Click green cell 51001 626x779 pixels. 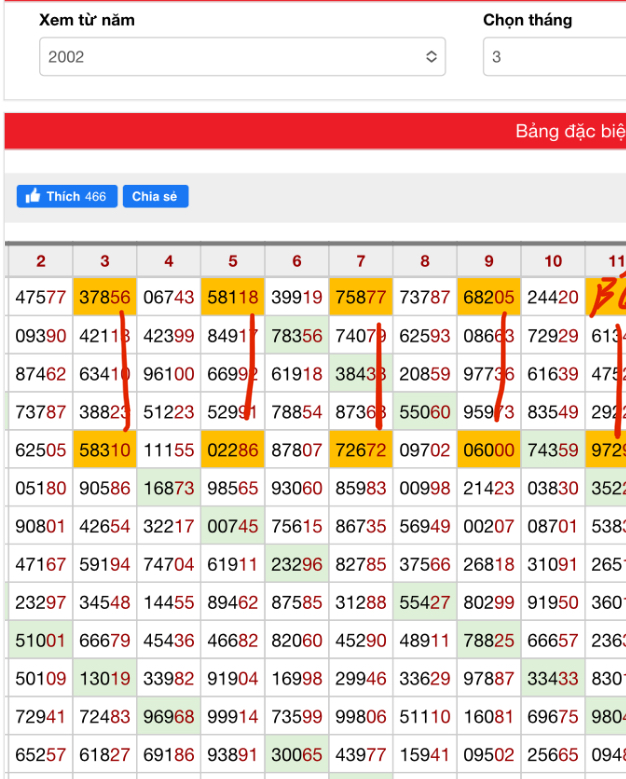(x=40, y=640)
